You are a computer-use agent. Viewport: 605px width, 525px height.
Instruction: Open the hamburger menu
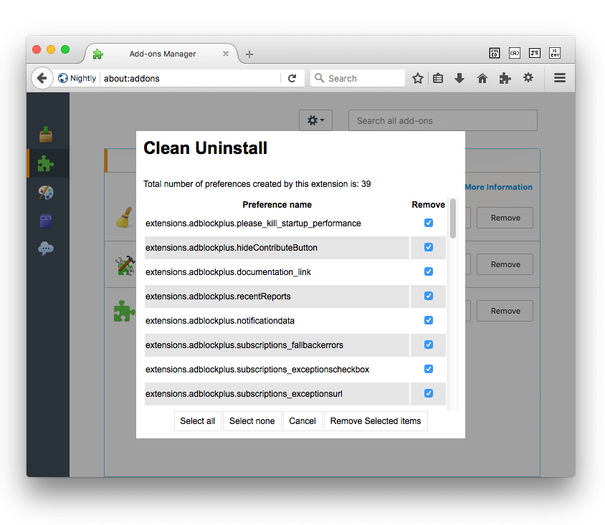tap(560, 78)
